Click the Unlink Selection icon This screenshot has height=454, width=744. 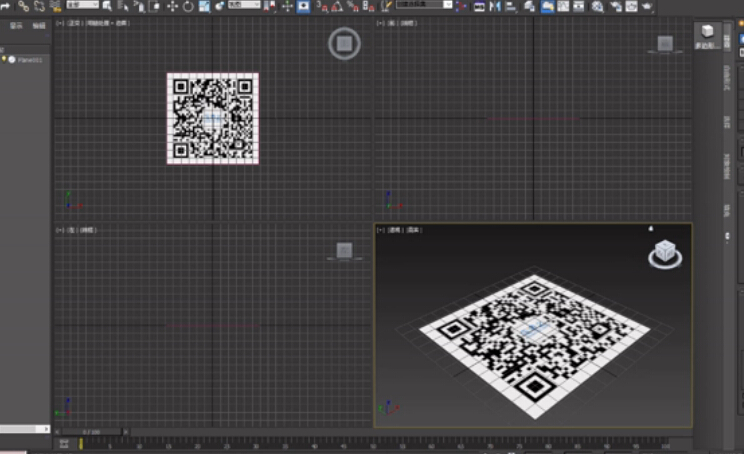[x=39, y=6]
